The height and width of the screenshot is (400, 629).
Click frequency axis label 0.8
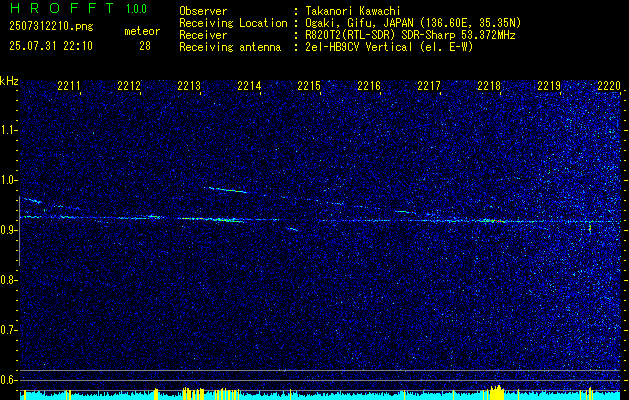pyautogui.click(x=8, y=280)
